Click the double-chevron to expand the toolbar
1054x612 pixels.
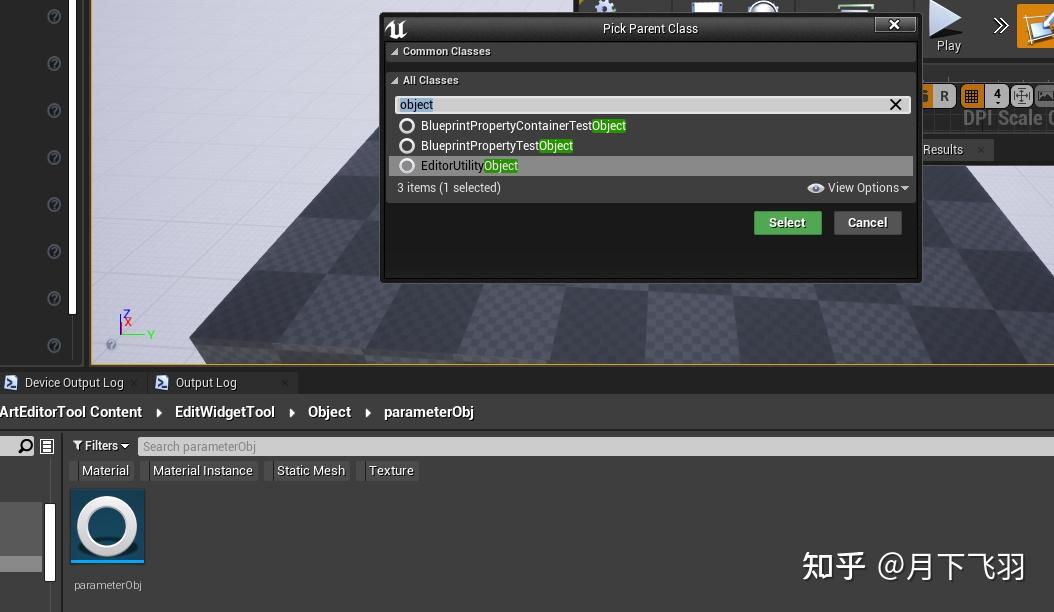click(x=1000, y=26)
